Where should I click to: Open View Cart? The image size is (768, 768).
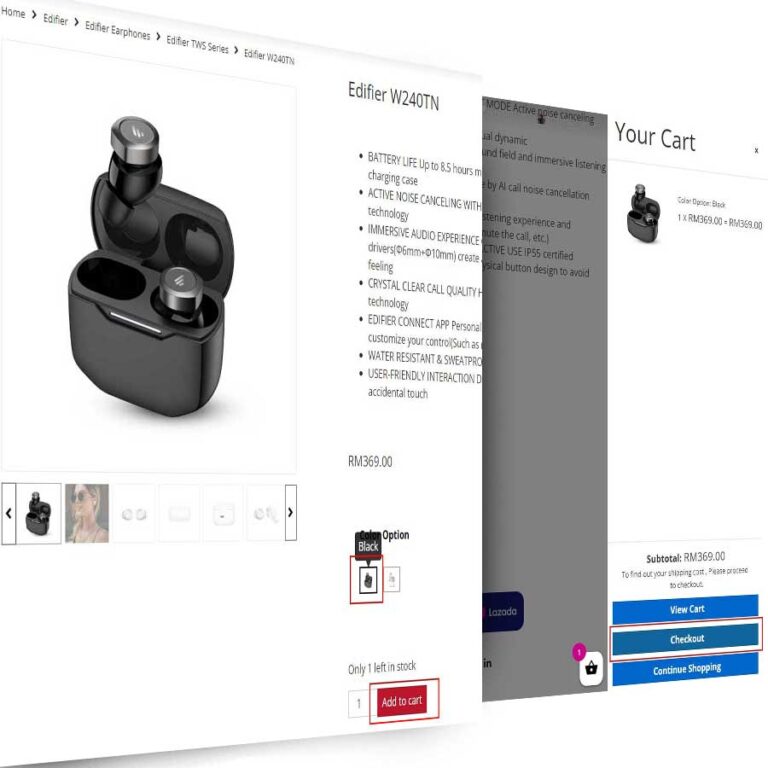(686, 609)
